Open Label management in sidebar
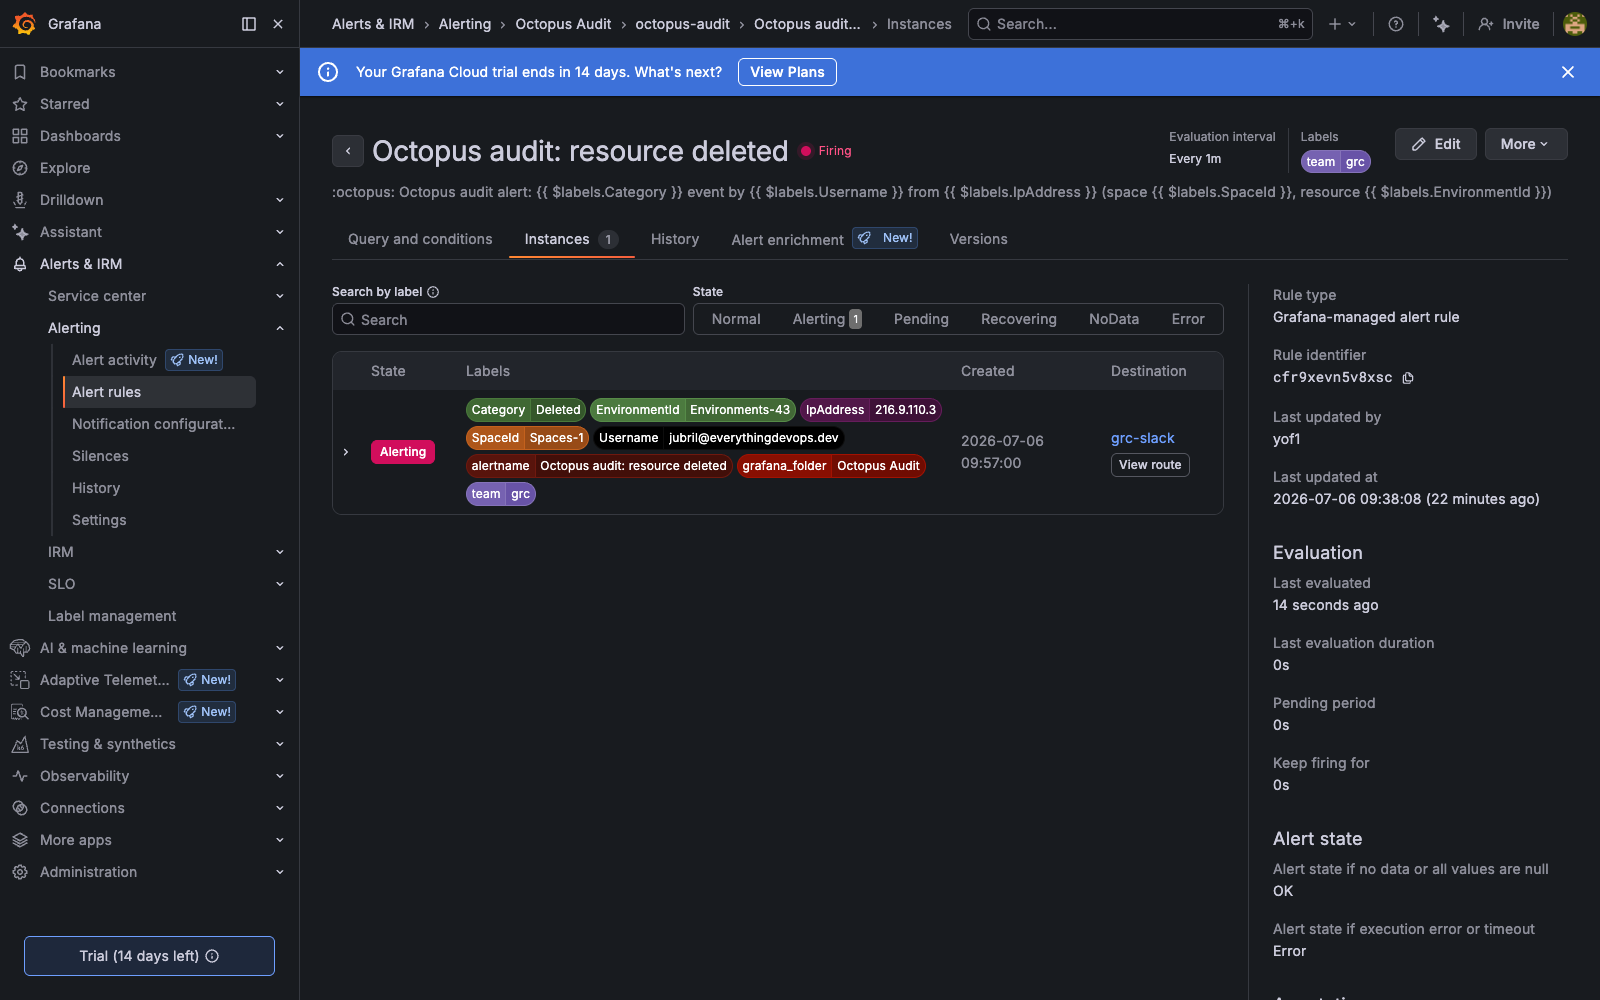Screen dimensions: 1600x1000 (x=112, y=616)
